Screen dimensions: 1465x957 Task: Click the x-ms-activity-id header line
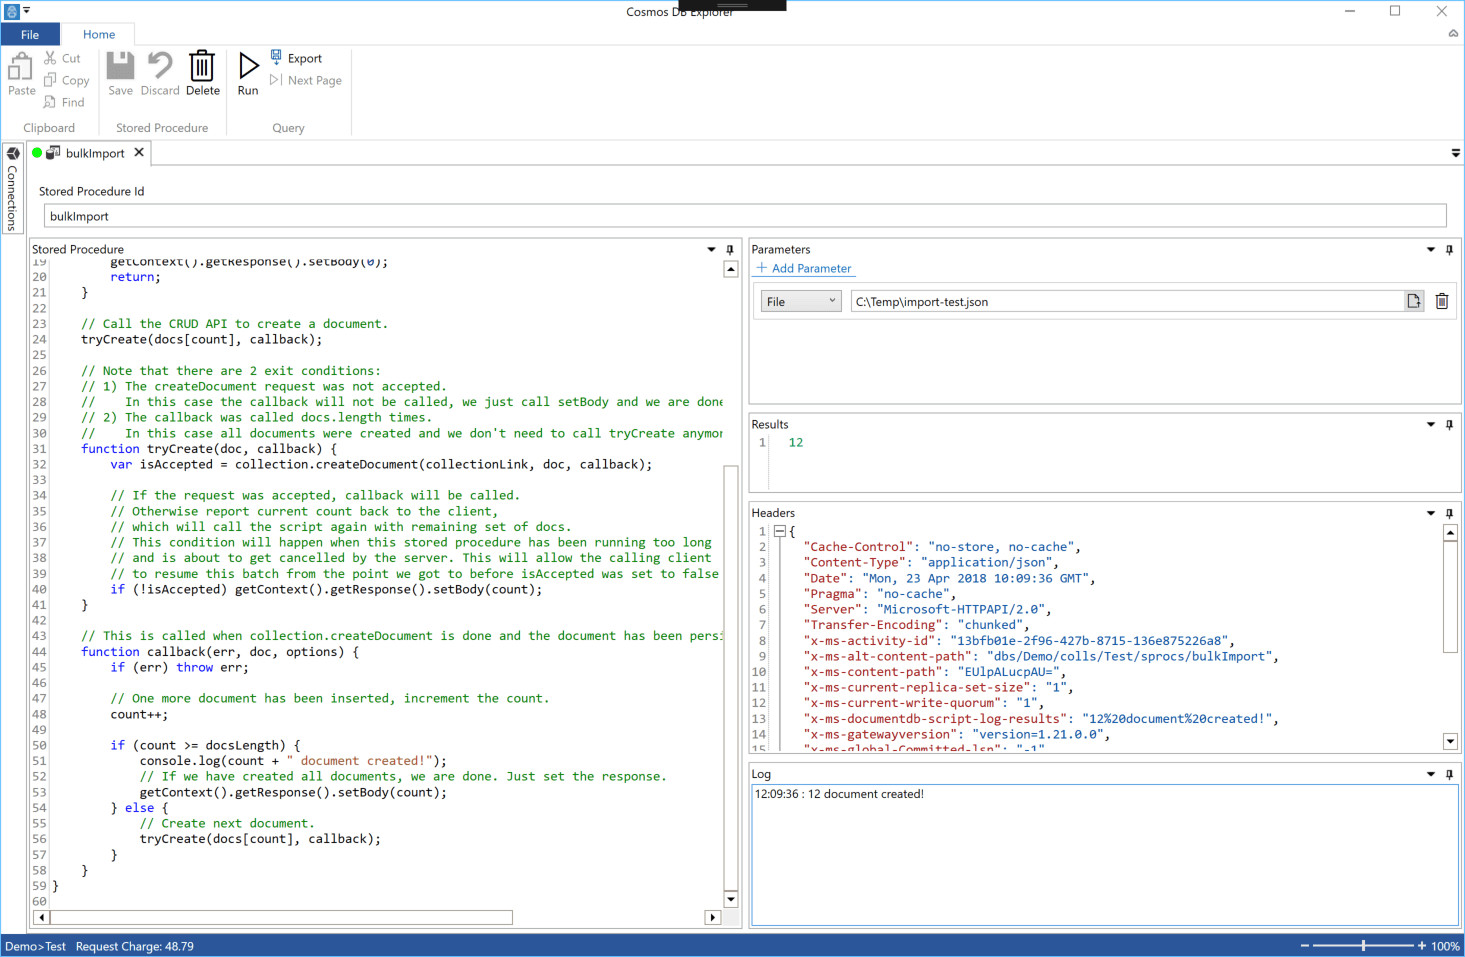(1021, 641)
